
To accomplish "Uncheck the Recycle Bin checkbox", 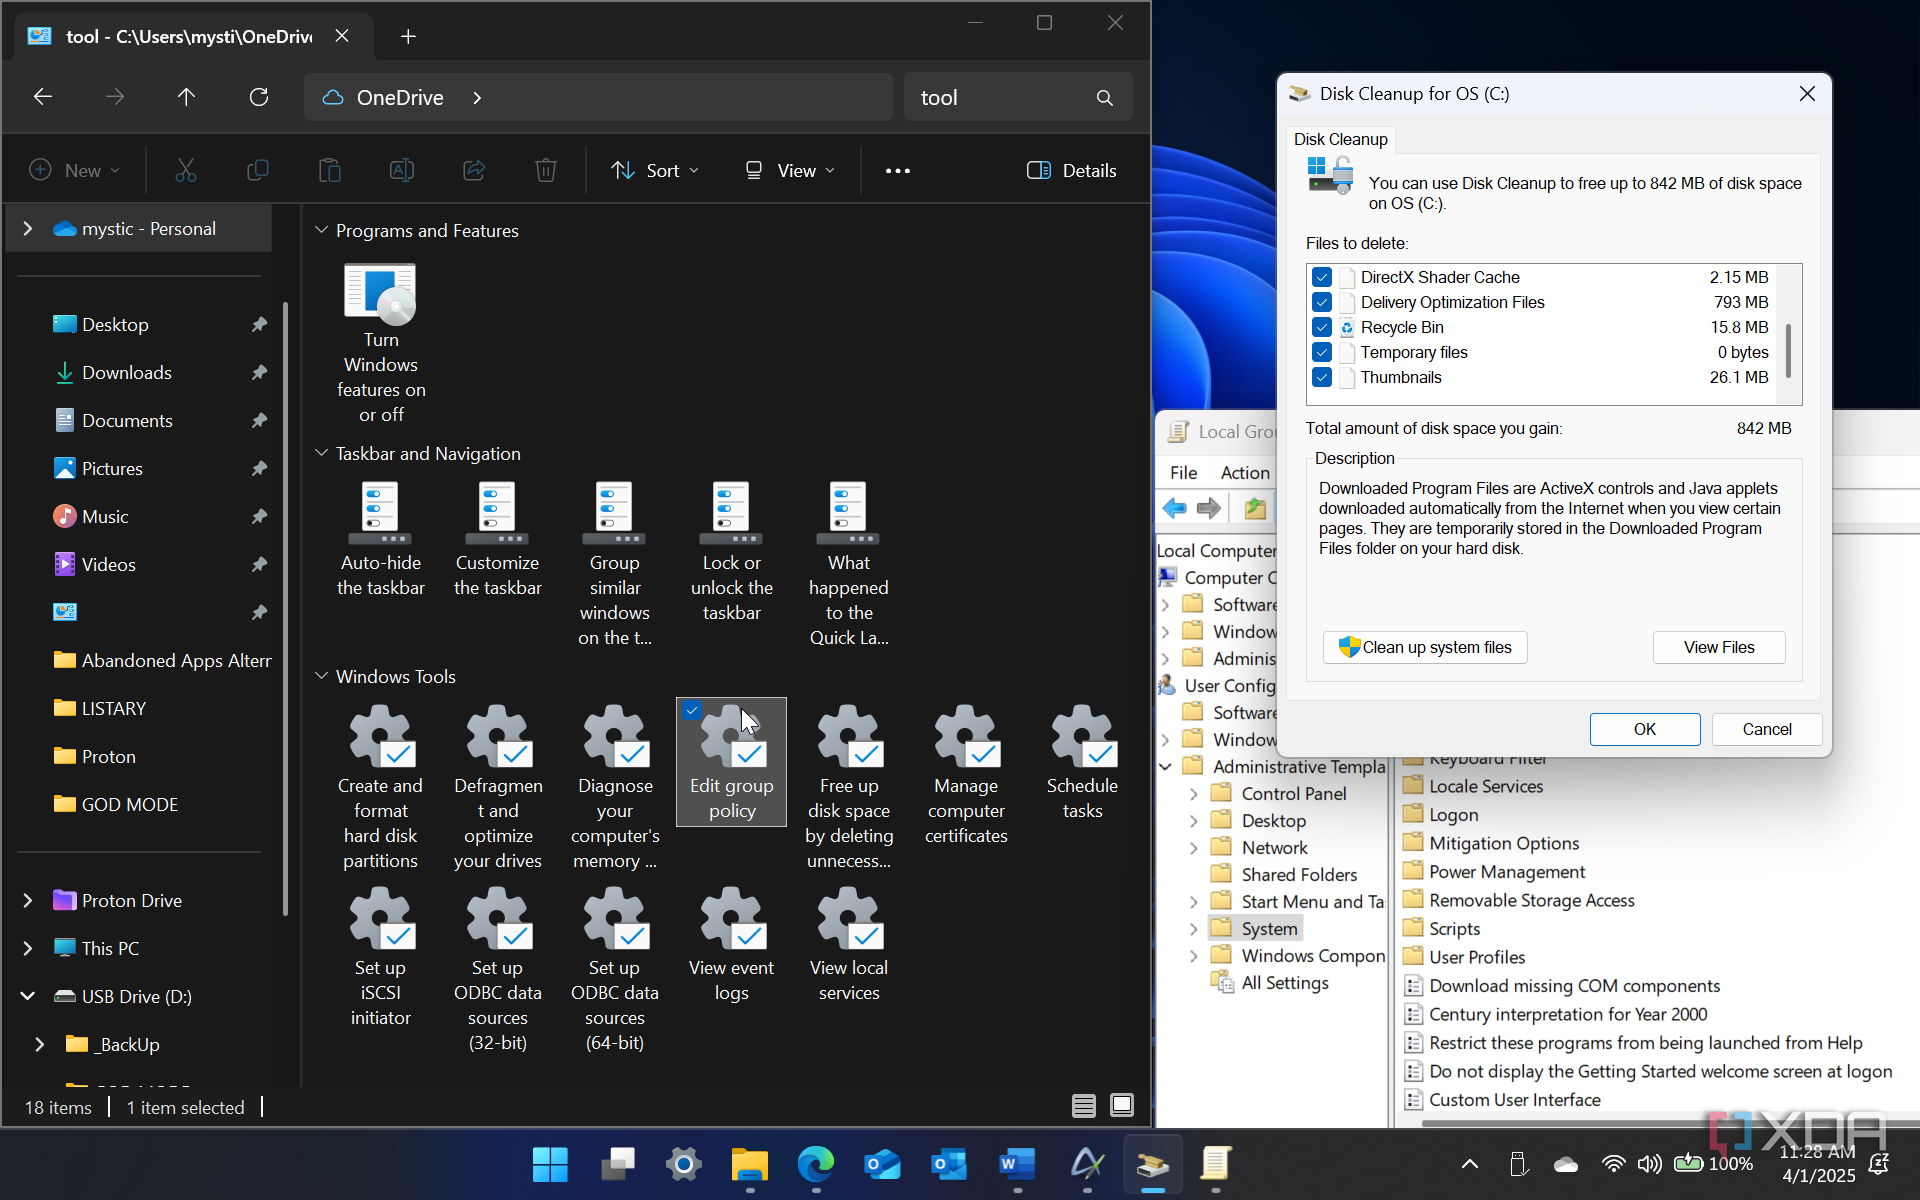I will click(x=1322, y=327).
